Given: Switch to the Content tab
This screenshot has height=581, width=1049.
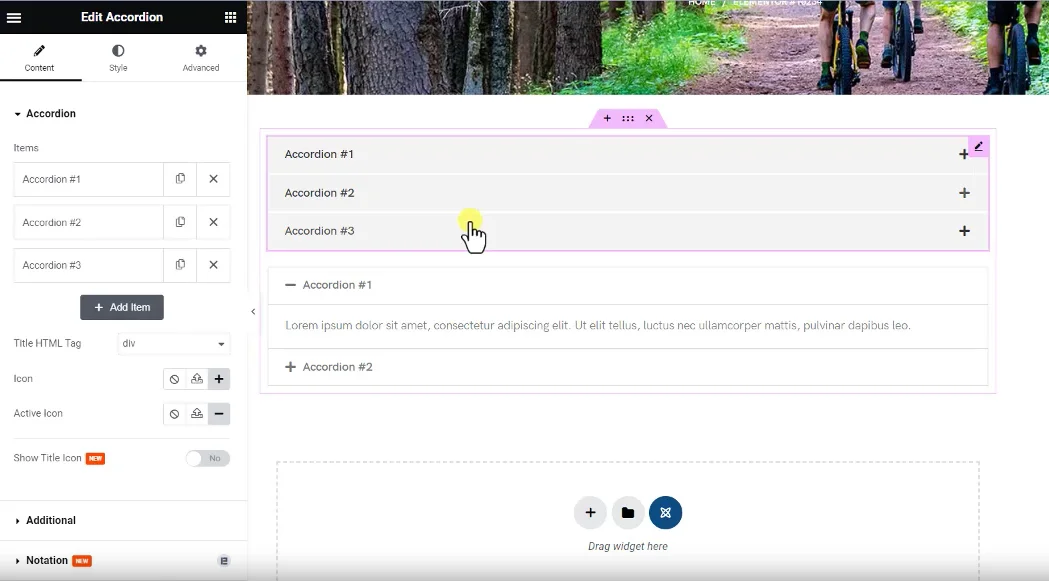Looking at the screenshot, I should (x=39, y=59).
